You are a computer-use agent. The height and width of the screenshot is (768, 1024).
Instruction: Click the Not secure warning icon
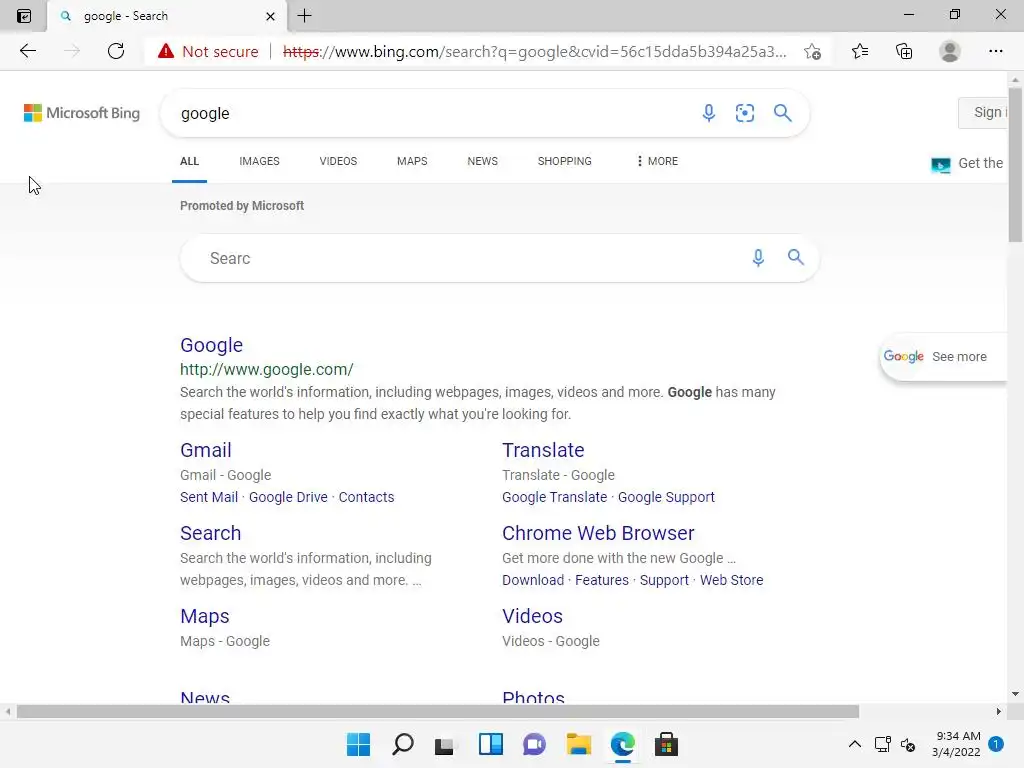[x=166, y=51]
